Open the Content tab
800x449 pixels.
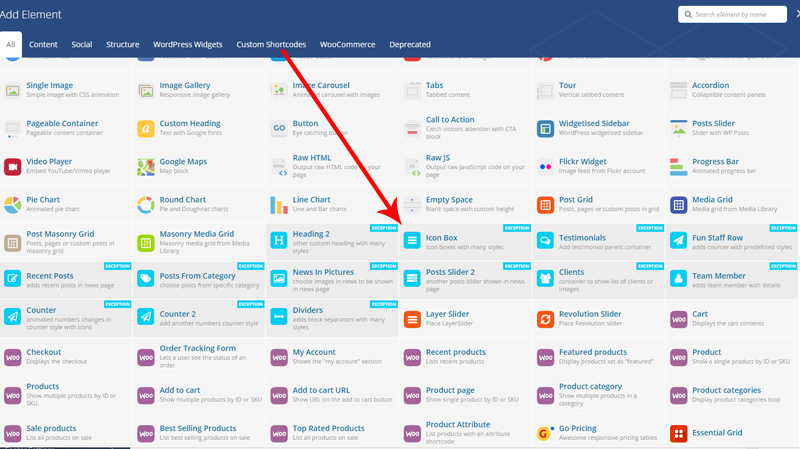click(x=43, y=44)
